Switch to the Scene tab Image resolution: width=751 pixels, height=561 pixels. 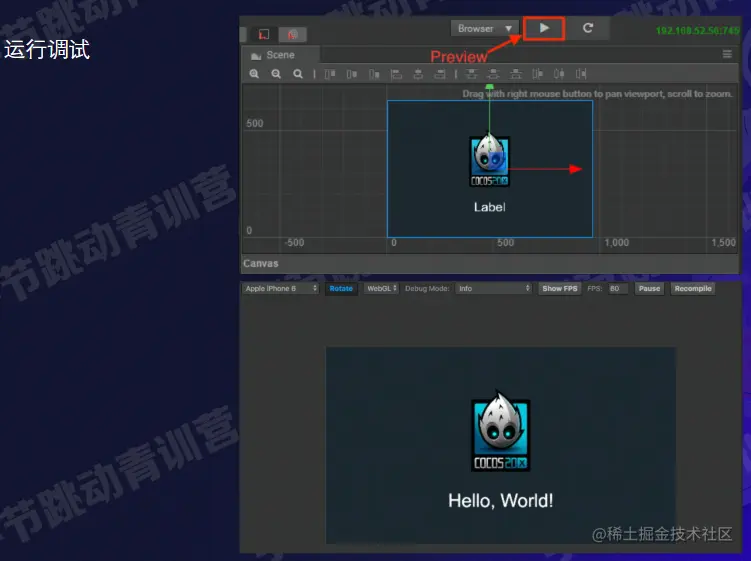[x=280, y=55]
